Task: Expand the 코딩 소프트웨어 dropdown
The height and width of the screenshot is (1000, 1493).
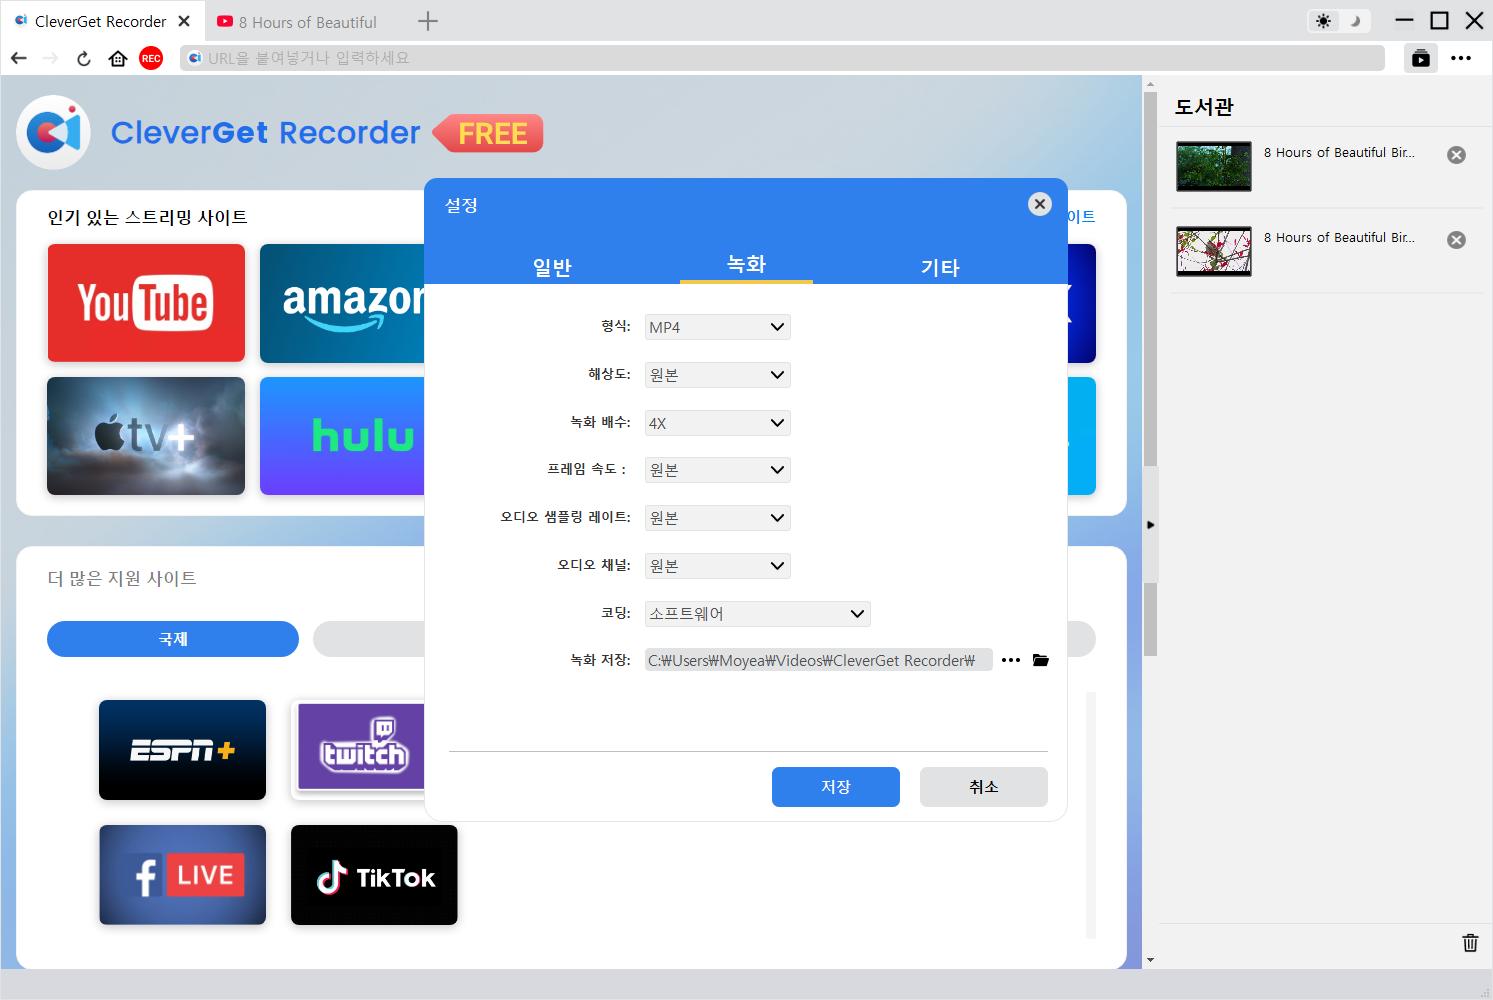Action: click(x=757, y=614)
